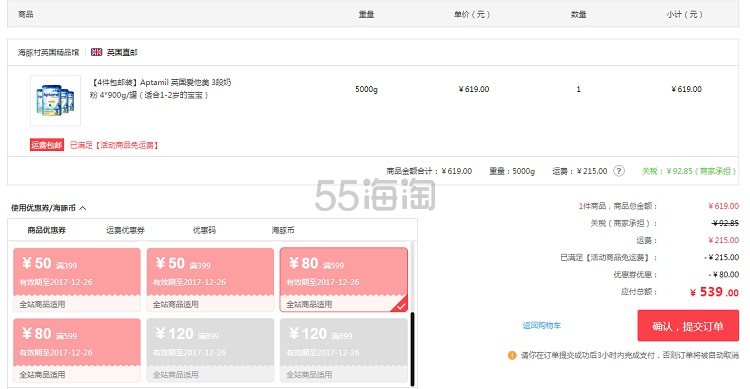Click the quantity value 1 in product row
Screen dimensions: 750x389
click(x=578, y=89)
